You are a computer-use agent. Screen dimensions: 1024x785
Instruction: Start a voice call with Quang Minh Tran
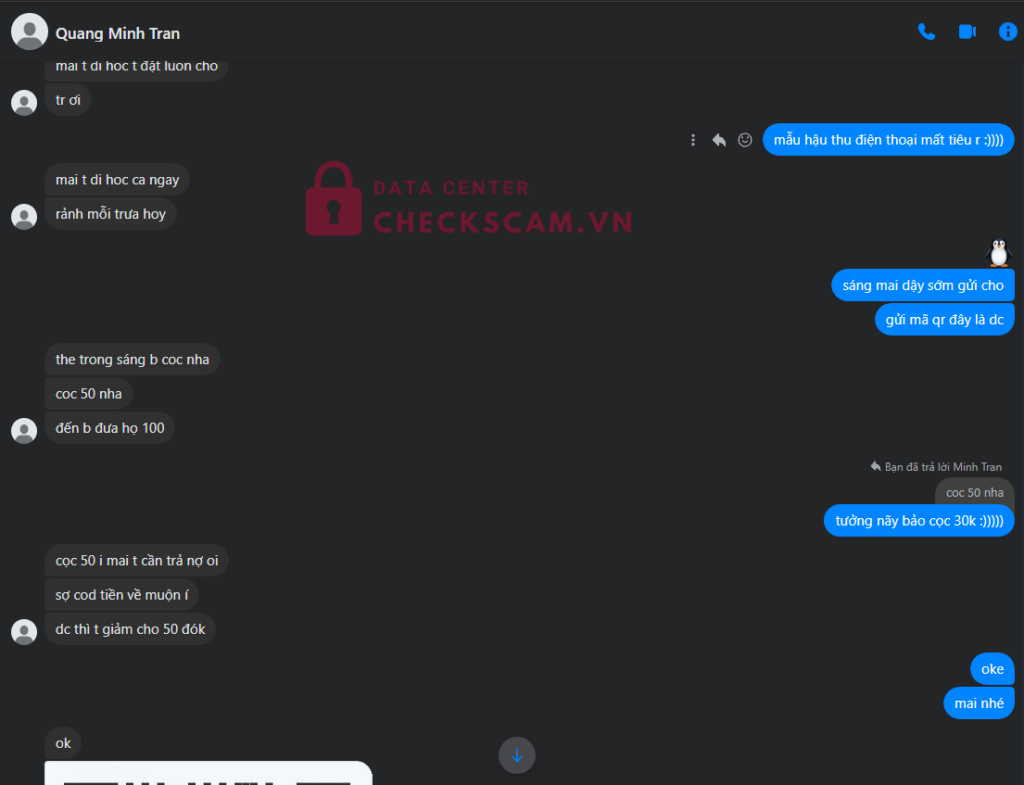tap(926, 31)
